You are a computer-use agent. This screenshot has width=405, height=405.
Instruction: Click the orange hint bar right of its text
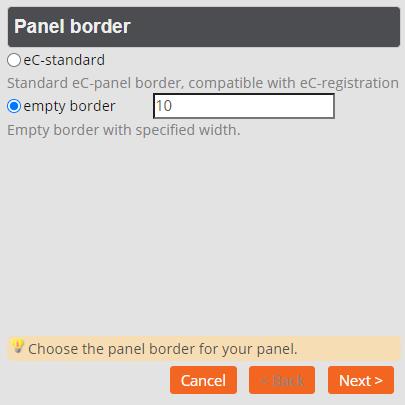(x=348, y=348)
